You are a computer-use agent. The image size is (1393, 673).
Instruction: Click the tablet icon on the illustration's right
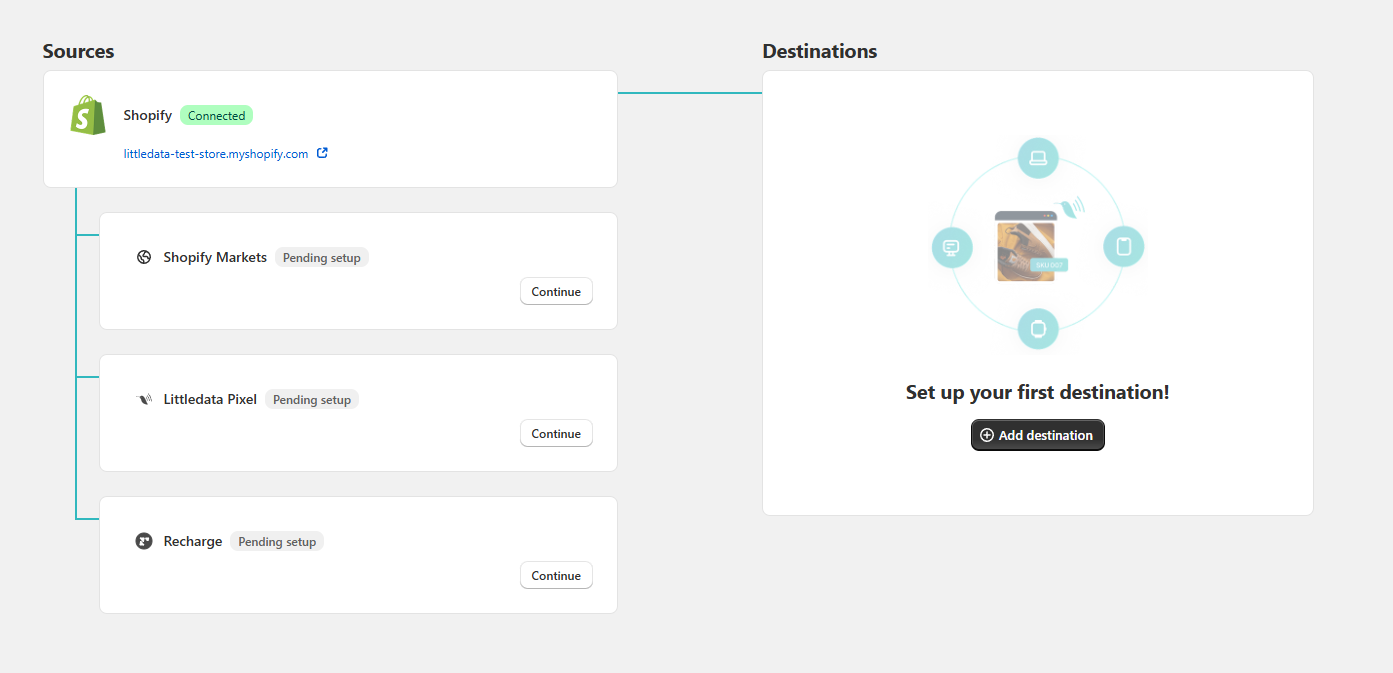click(1123, 246)
